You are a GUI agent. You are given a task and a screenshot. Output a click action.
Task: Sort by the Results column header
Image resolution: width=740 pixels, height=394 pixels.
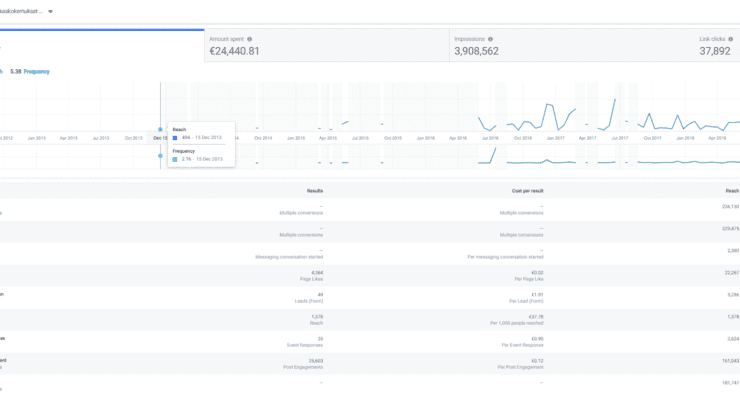[315, 191]
